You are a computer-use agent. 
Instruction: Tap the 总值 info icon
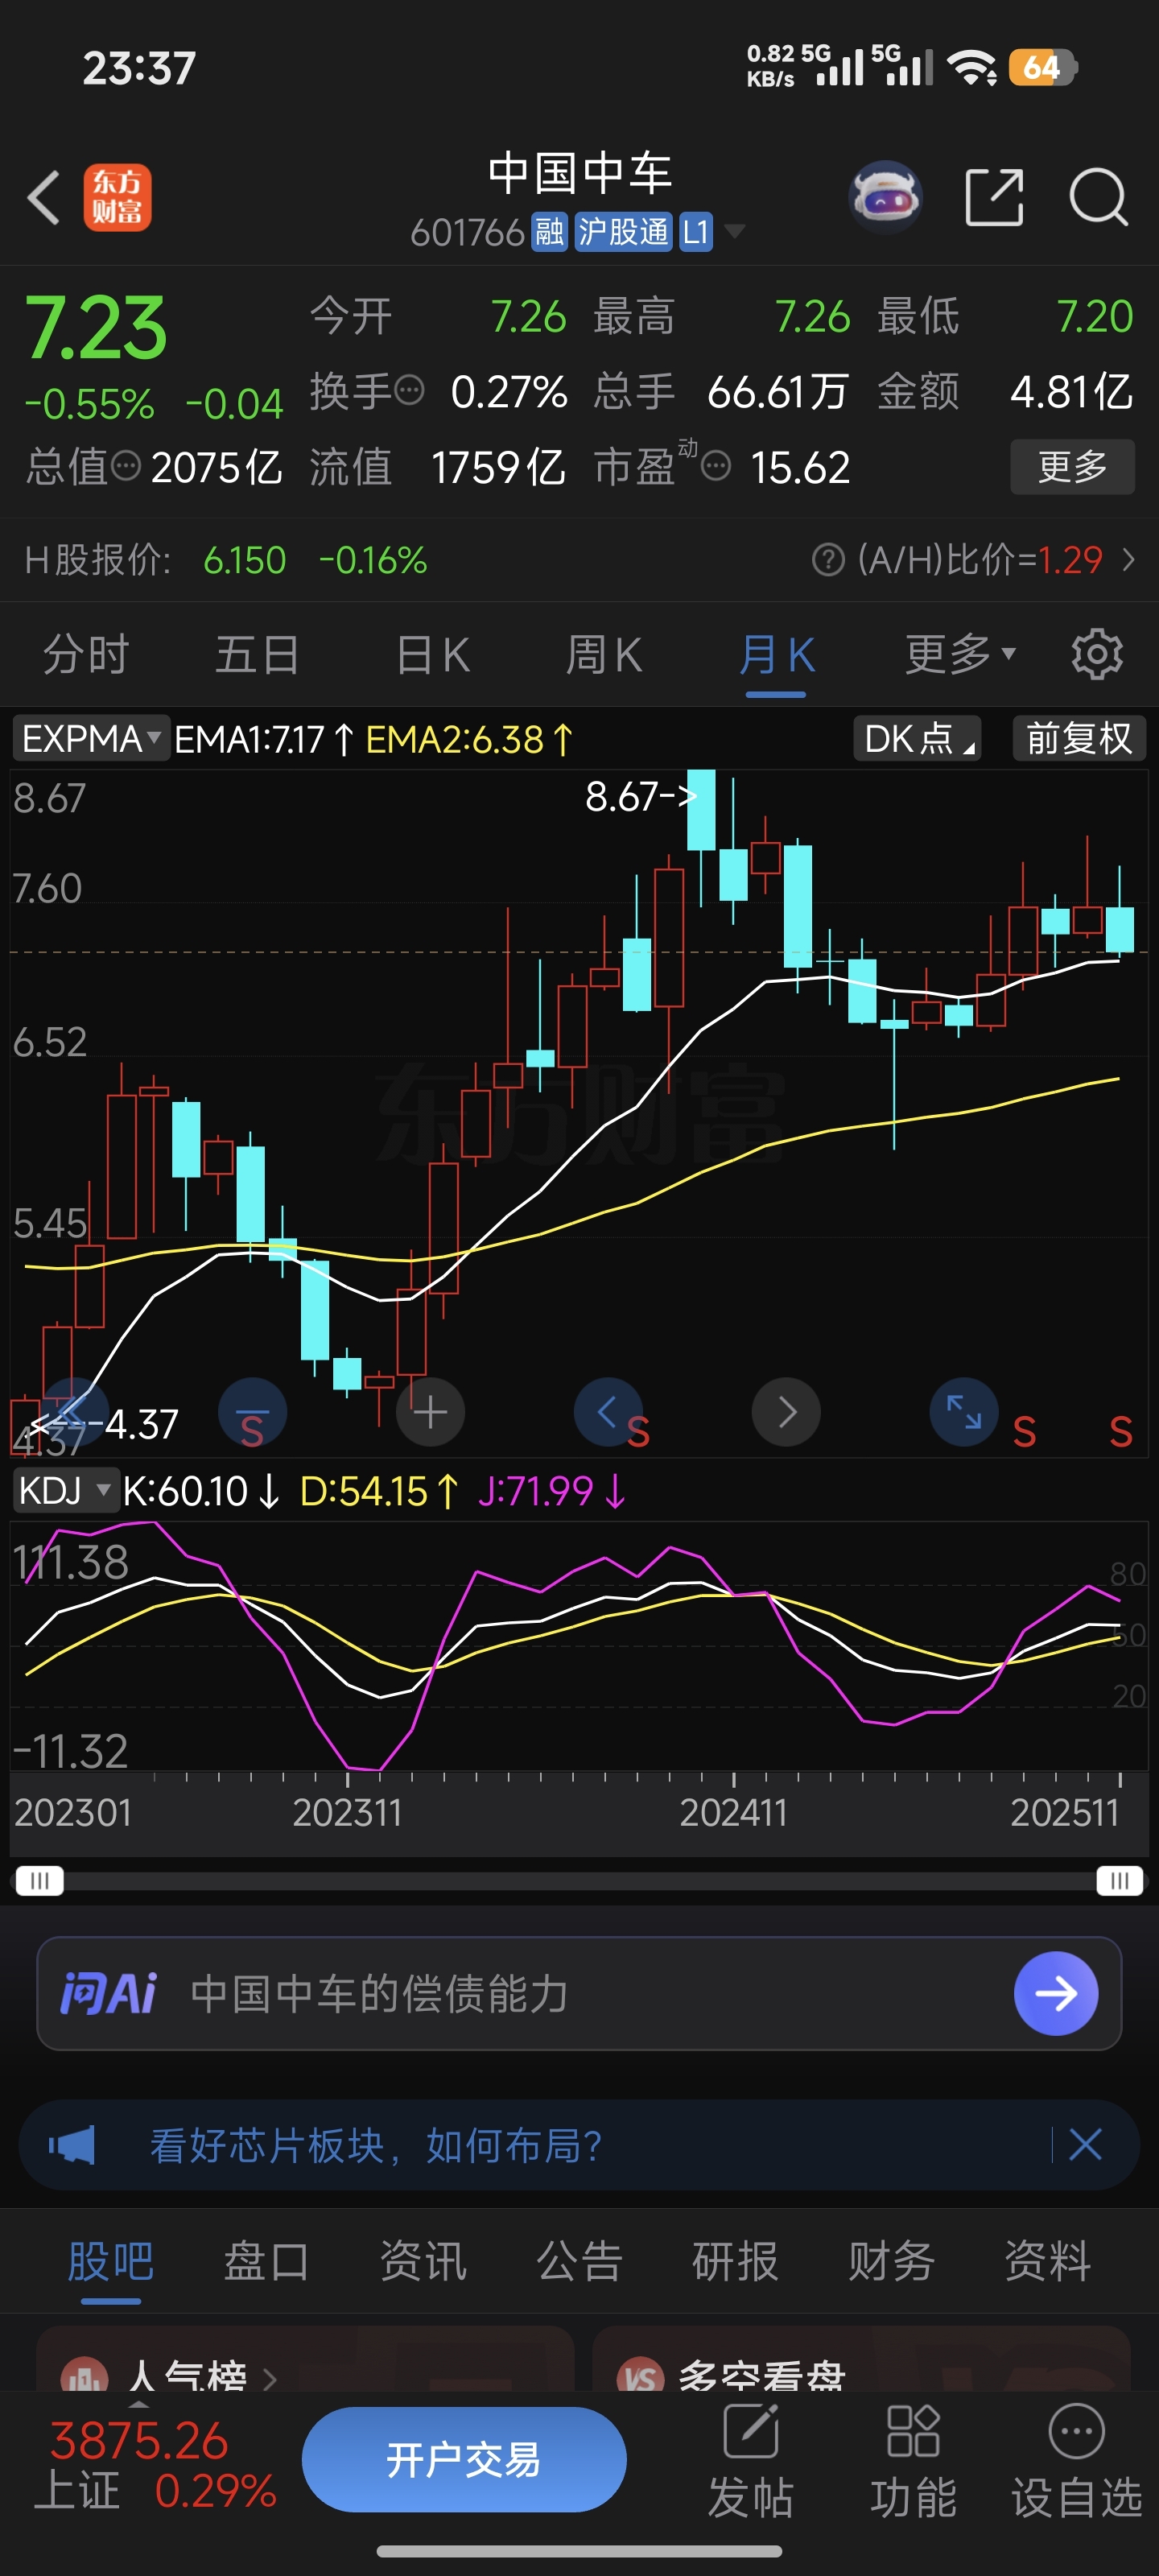click(x=125, y=466)
